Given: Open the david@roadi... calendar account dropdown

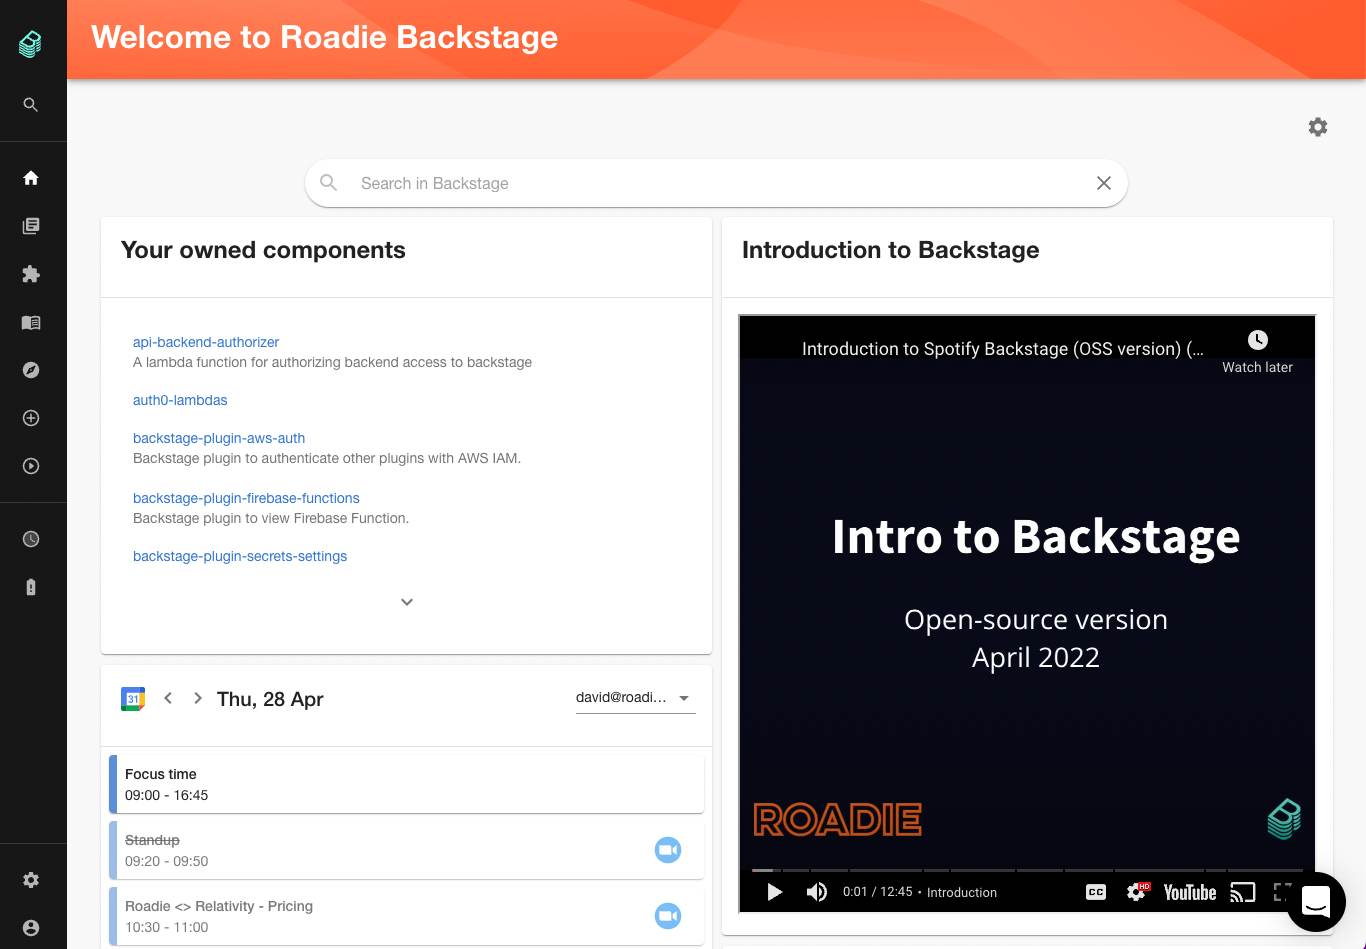Looking at the screenshot, I should [635, 698].
